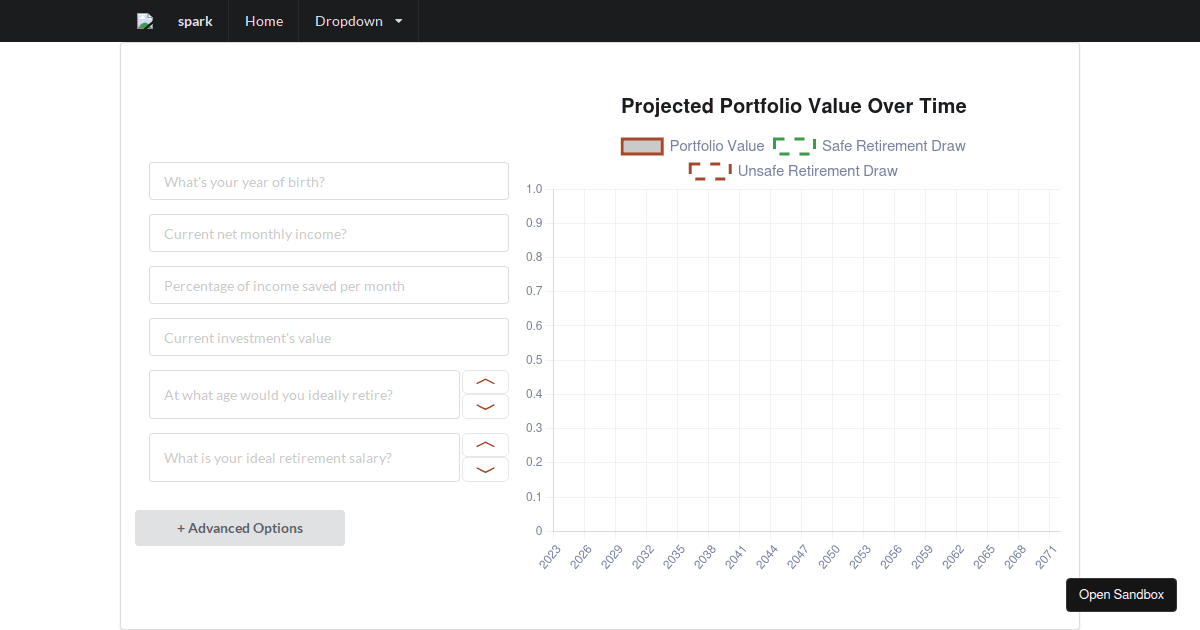Decrease ideal retirement age with down chevron
The width and height of the screenshot is (1200, 630).
click(x=485, y=407)
